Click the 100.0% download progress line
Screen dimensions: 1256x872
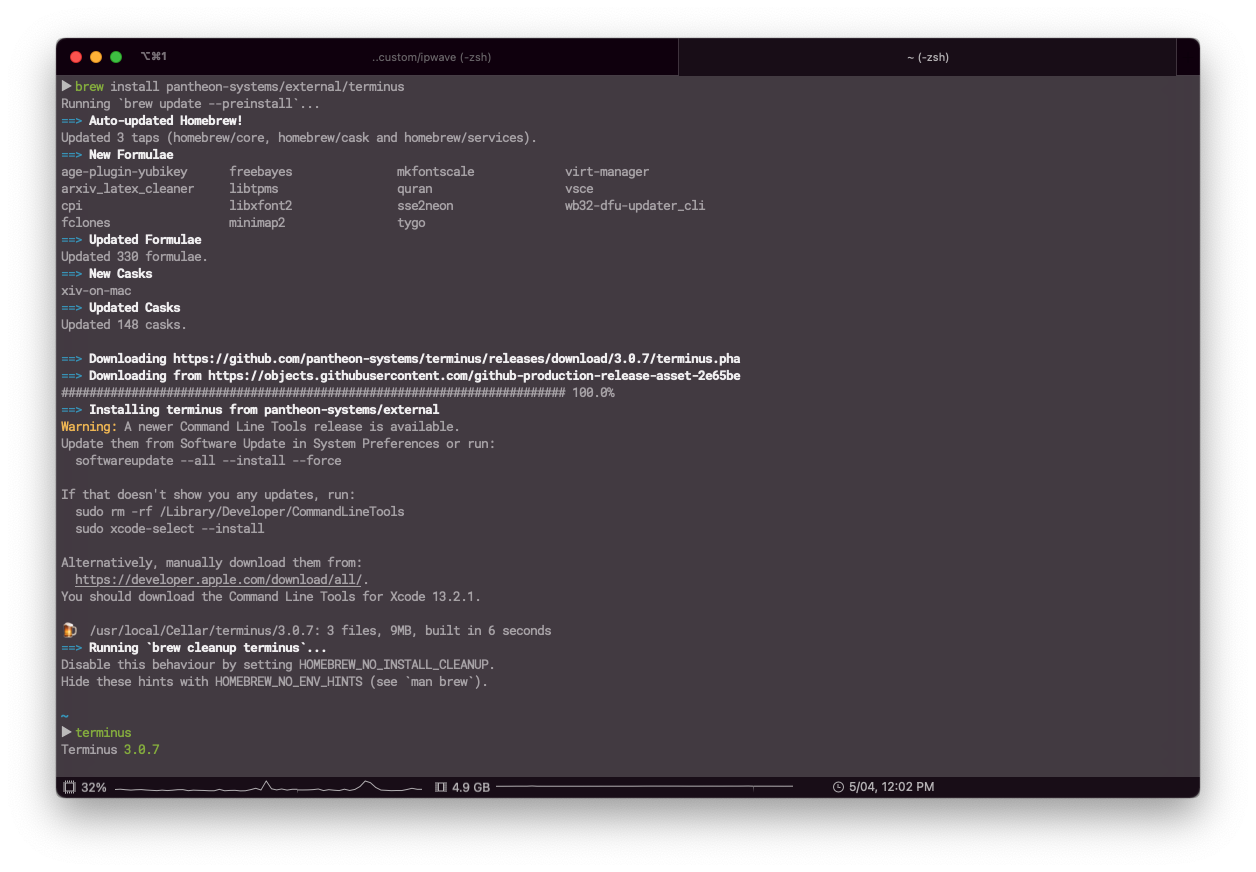tap(340, 392)
